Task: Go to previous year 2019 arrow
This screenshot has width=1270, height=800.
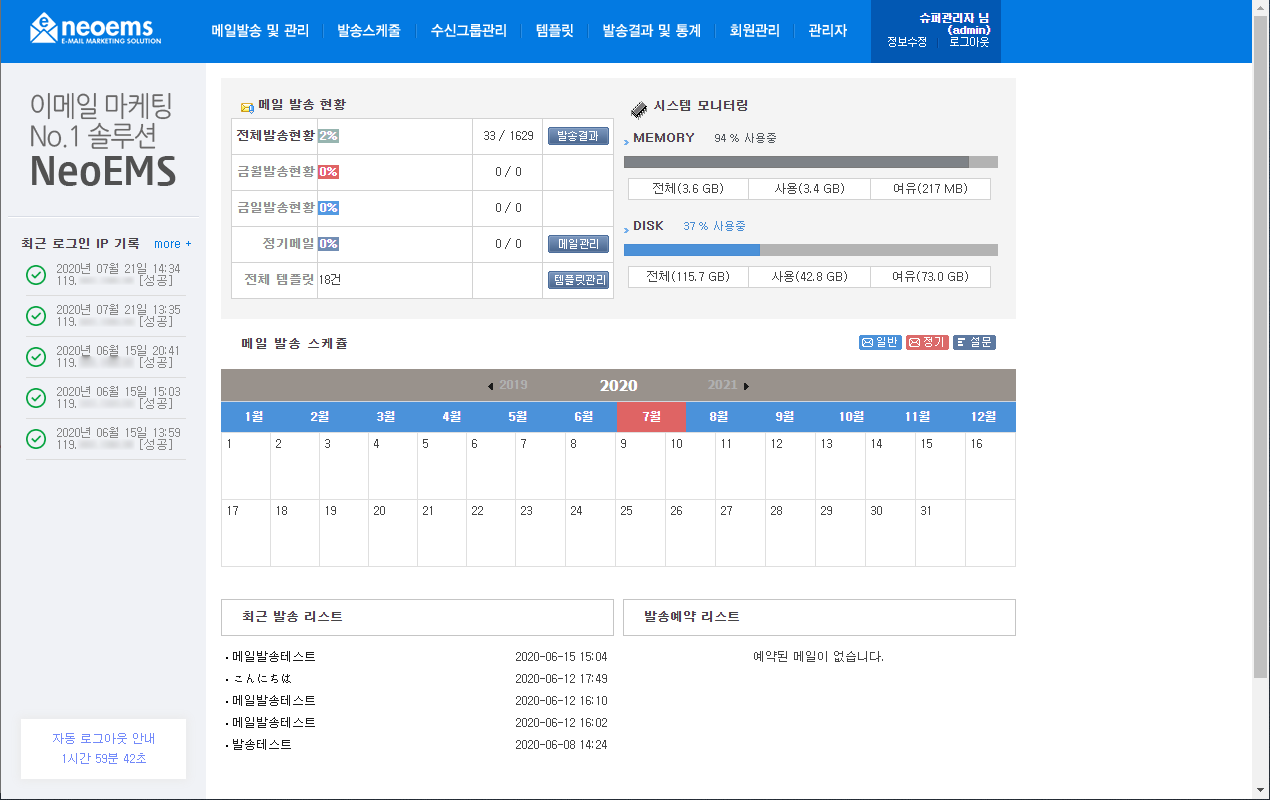Action: pyautogui.click(x=490, y=386)
